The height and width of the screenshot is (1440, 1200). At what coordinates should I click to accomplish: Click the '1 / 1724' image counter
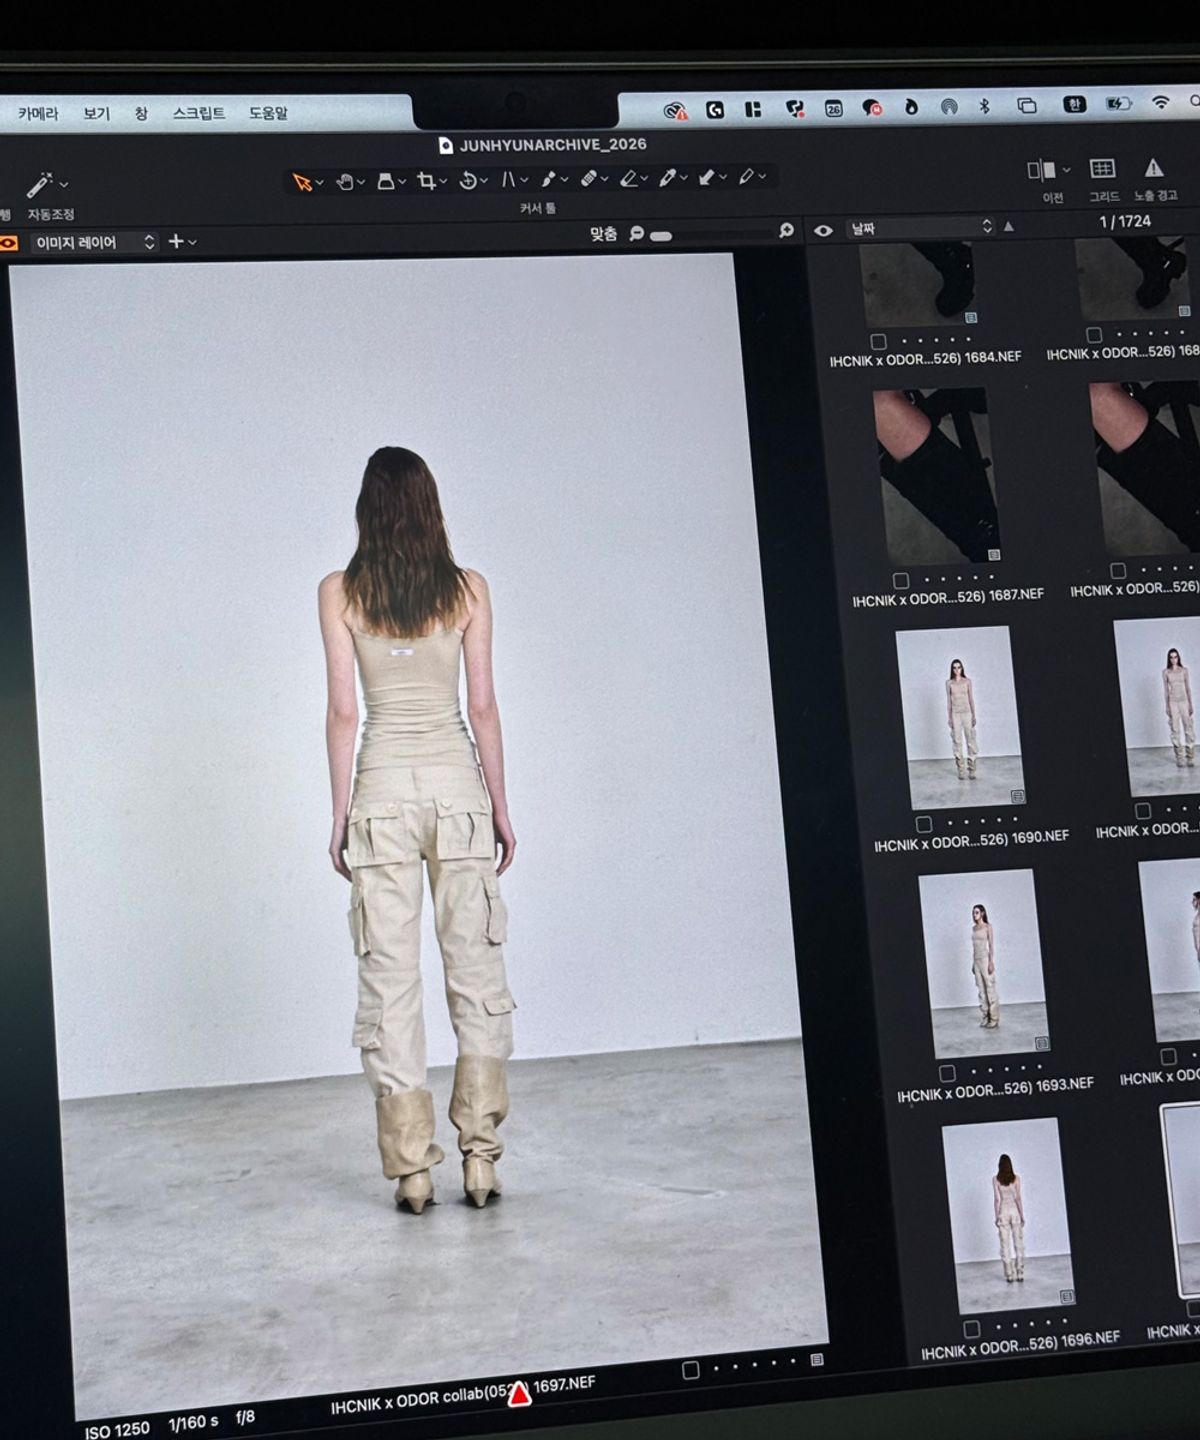click(1124, 222)
